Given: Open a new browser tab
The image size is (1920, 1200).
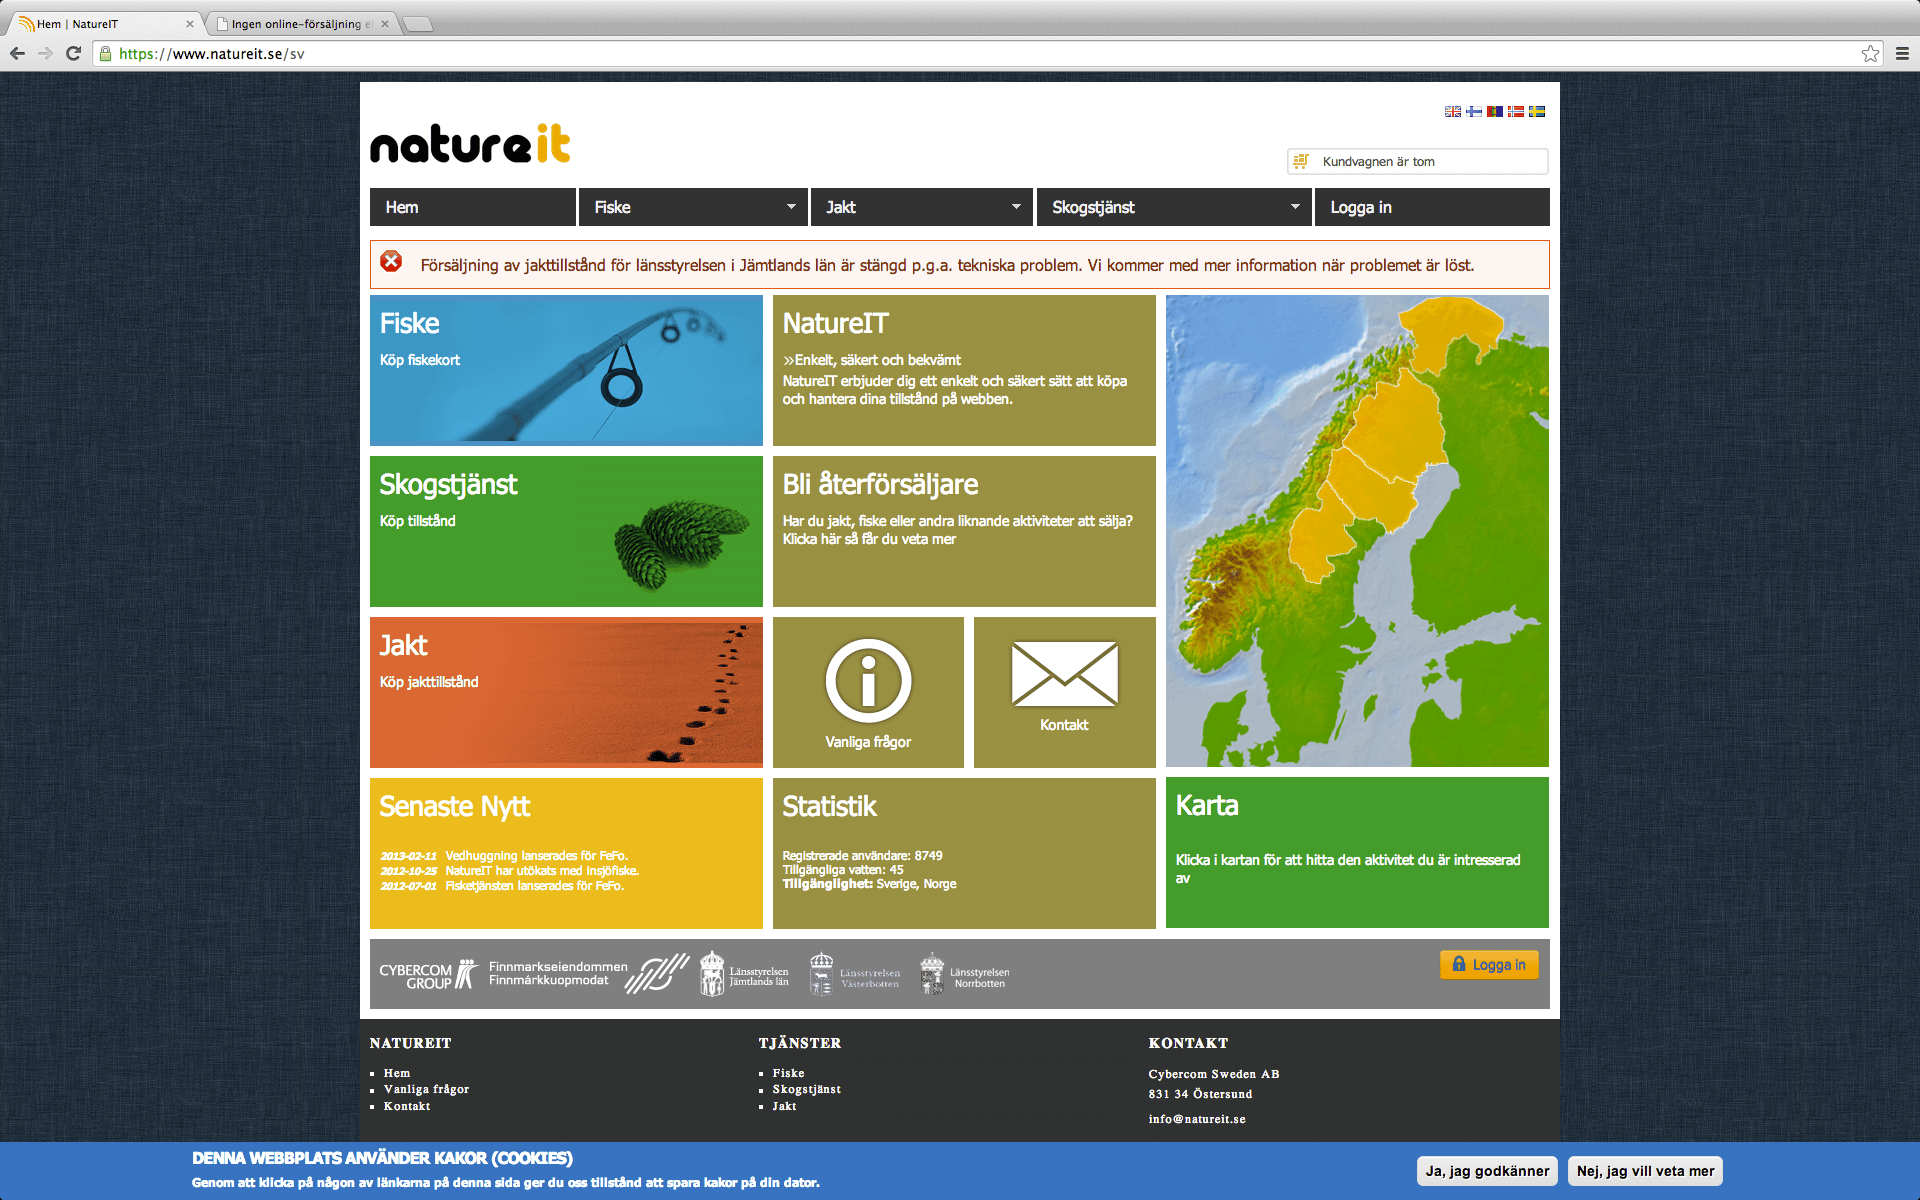Looking at the screenshot, I should (x=418, y=24).
